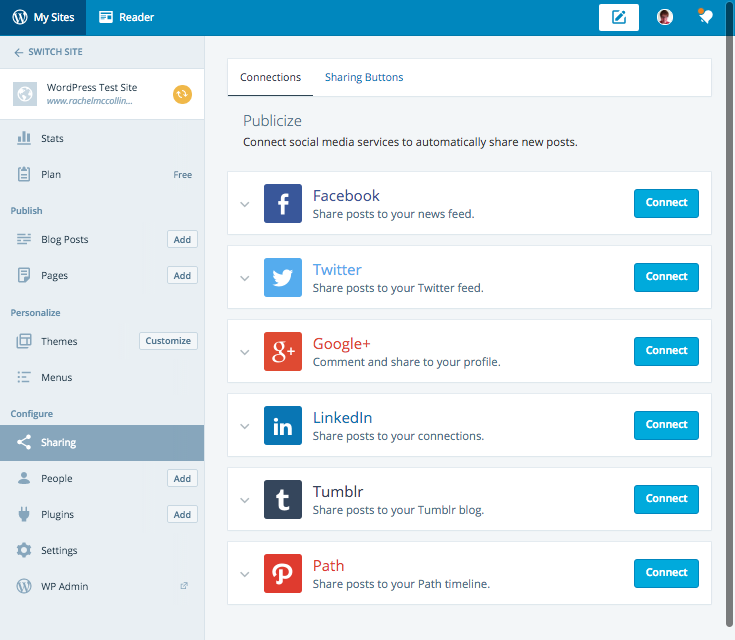Expand the Path connection details chevron

(245, 574)
